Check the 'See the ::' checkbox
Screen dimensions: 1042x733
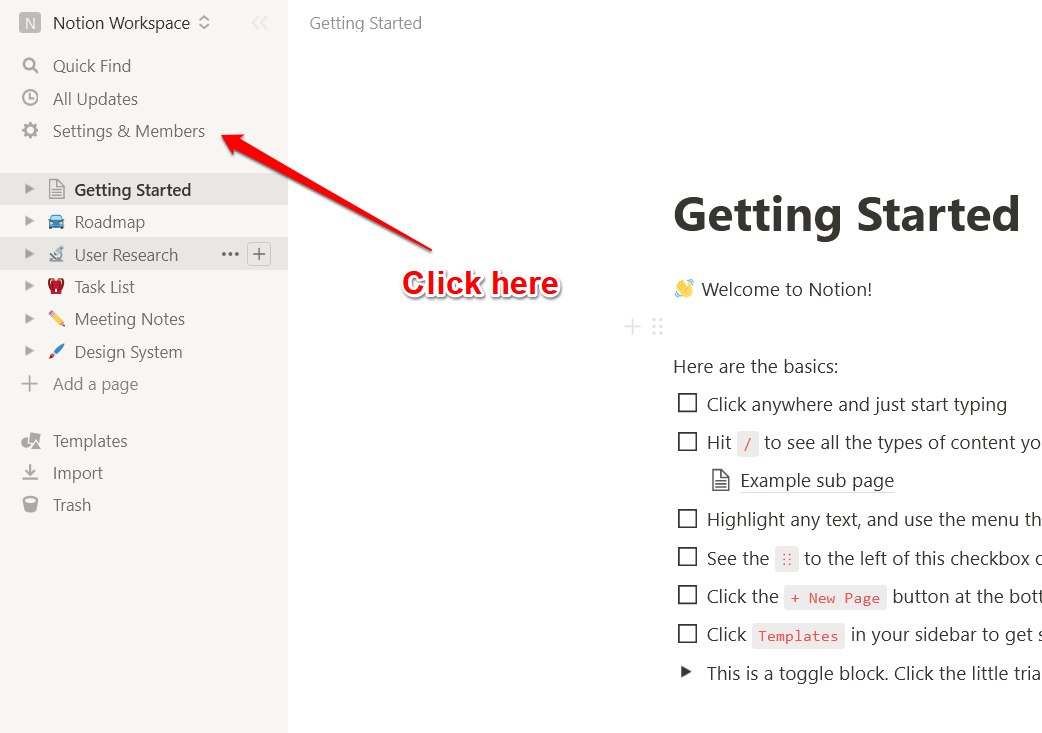[687, 556]
